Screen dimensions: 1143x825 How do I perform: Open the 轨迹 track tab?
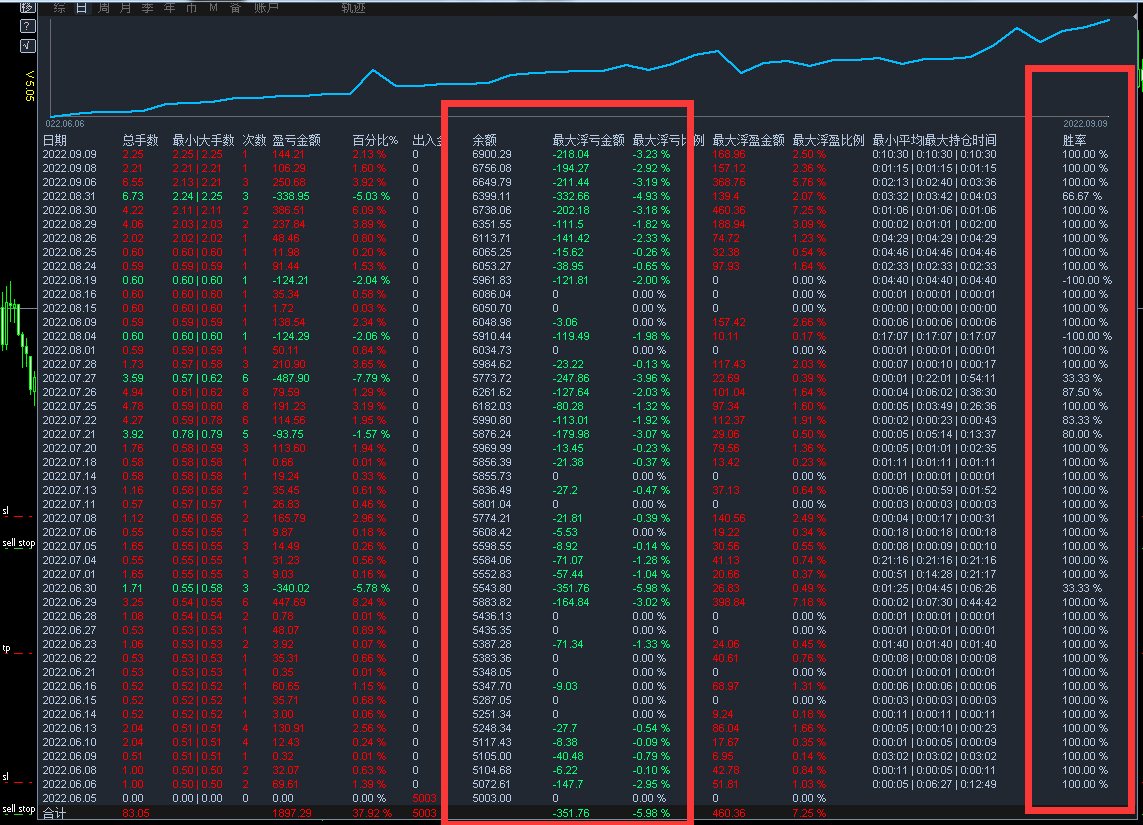(x=354, y=8)
